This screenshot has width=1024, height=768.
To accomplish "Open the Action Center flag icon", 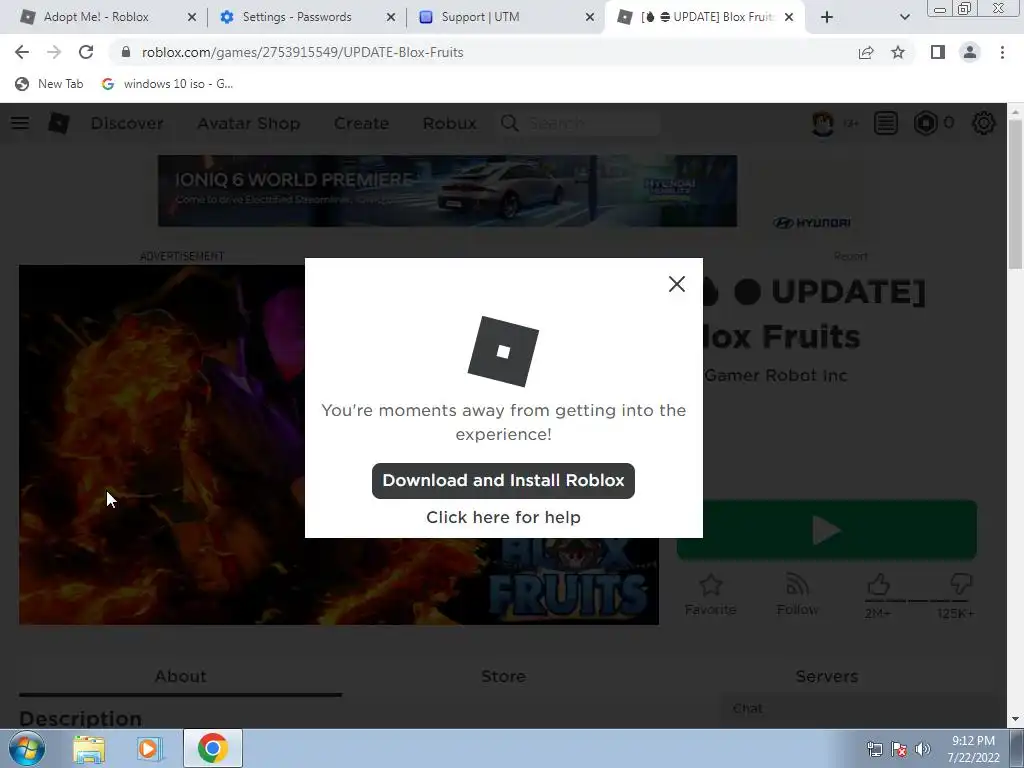I will click(x=899, y=749).
